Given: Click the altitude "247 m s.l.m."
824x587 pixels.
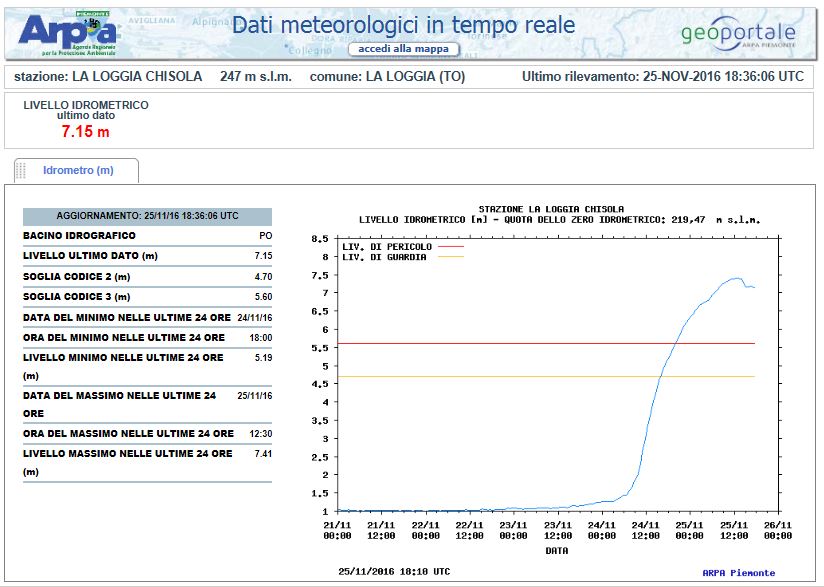Looking at the screenshot, I should (256, 77).
